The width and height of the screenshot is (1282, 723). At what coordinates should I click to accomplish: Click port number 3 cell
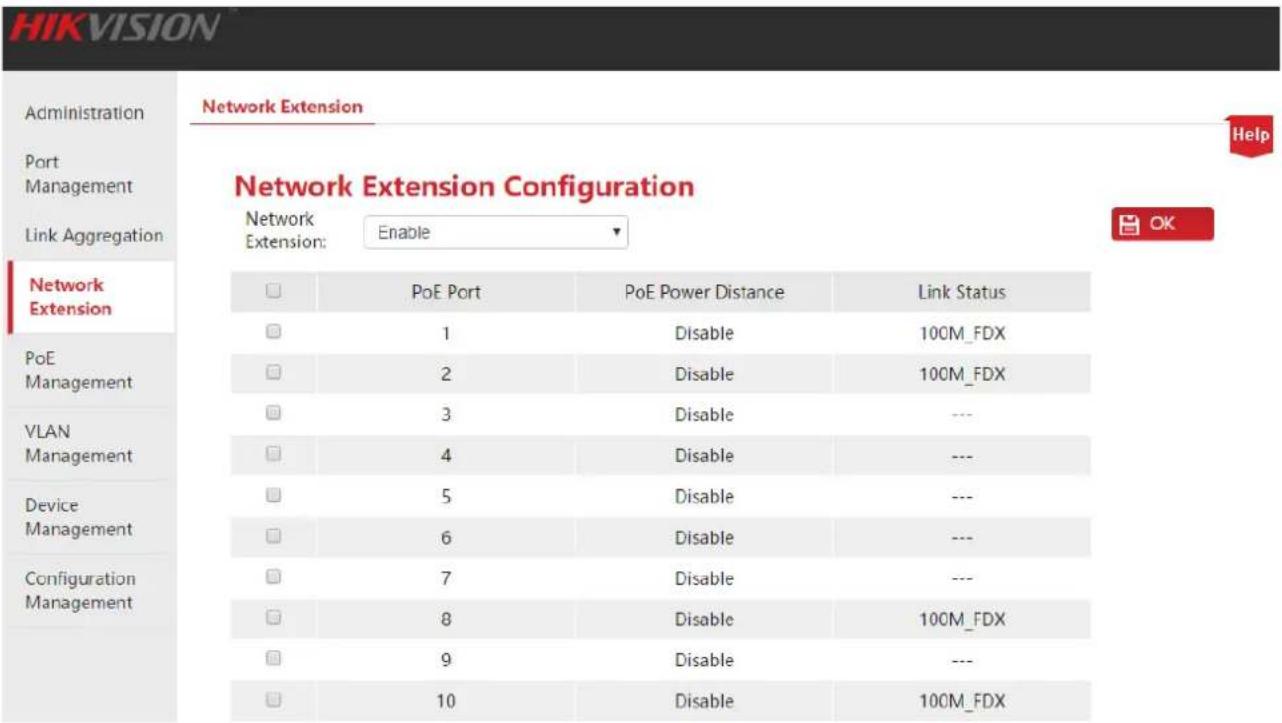(x=447, y=415)
